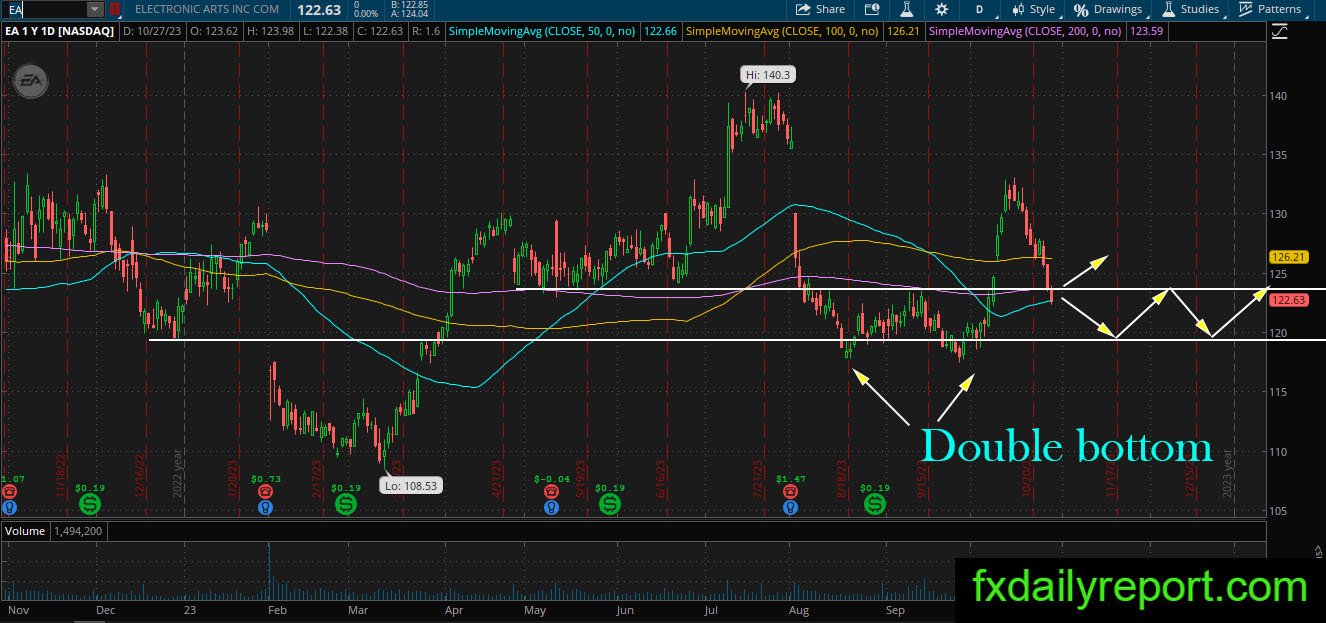Click the red linking icon beside the symbol box
The image size is (1326, 623).
point(114,9)
